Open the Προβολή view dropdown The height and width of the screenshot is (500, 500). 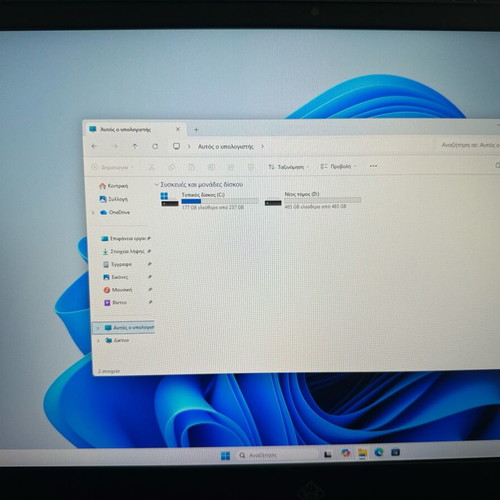click(338, 166)
